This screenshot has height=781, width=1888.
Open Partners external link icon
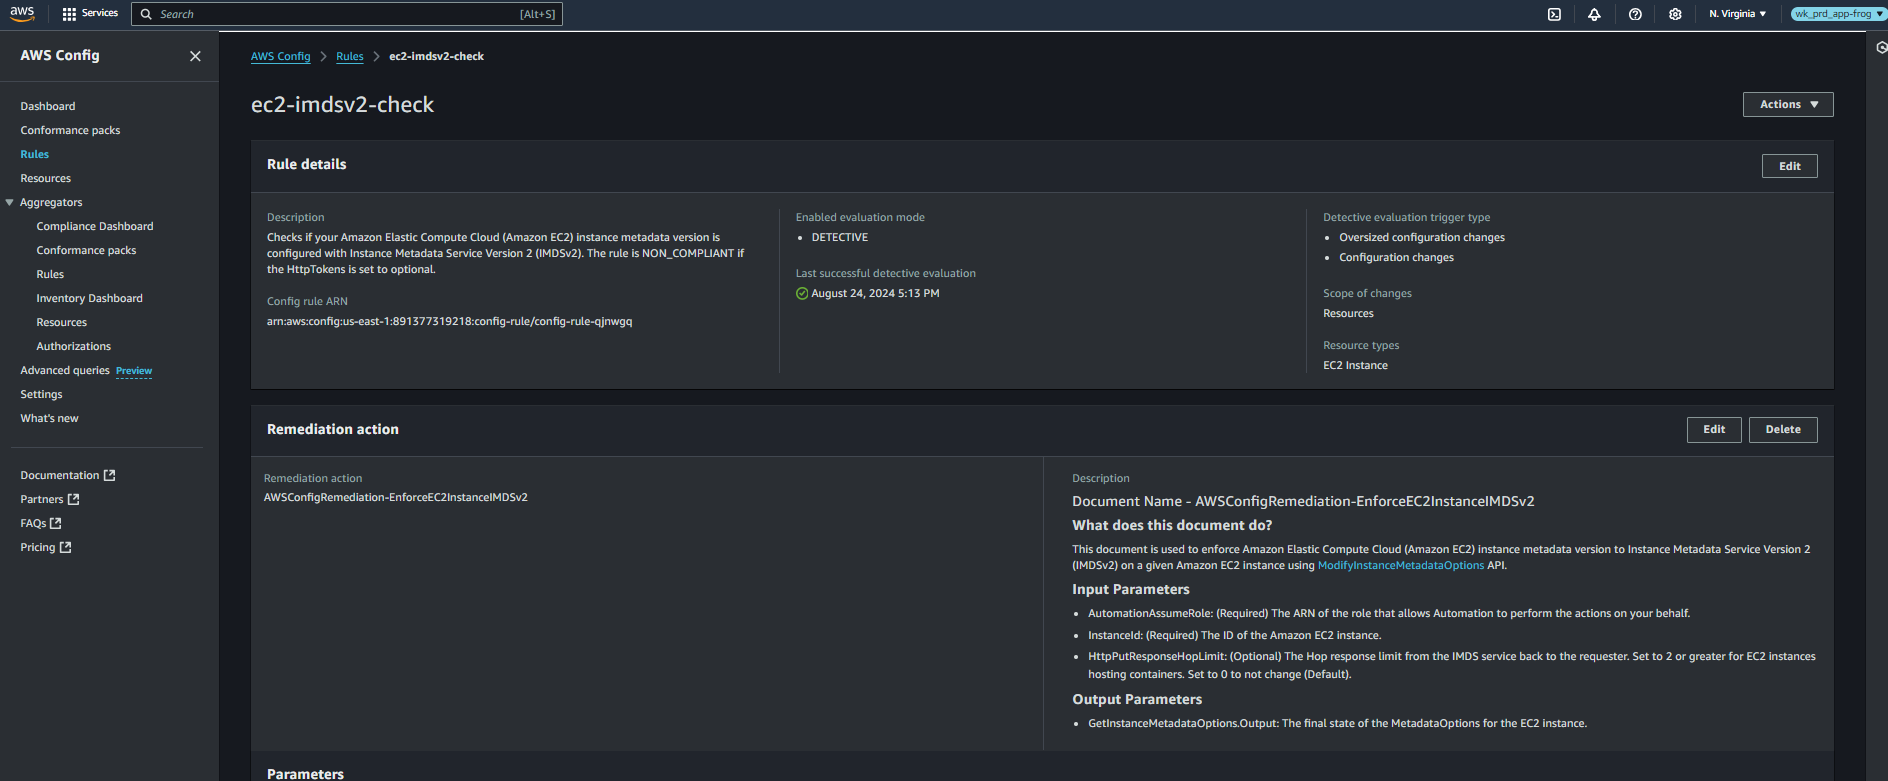tap(73, 499)
